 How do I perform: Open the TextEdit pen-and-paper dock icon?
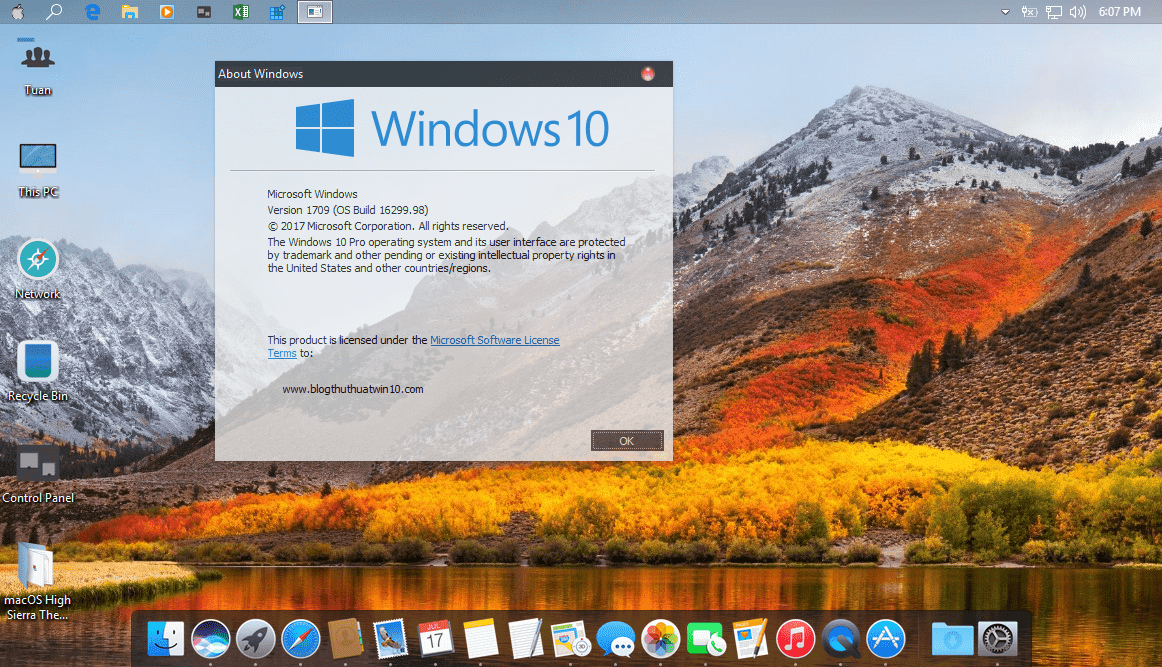[525, 639]
